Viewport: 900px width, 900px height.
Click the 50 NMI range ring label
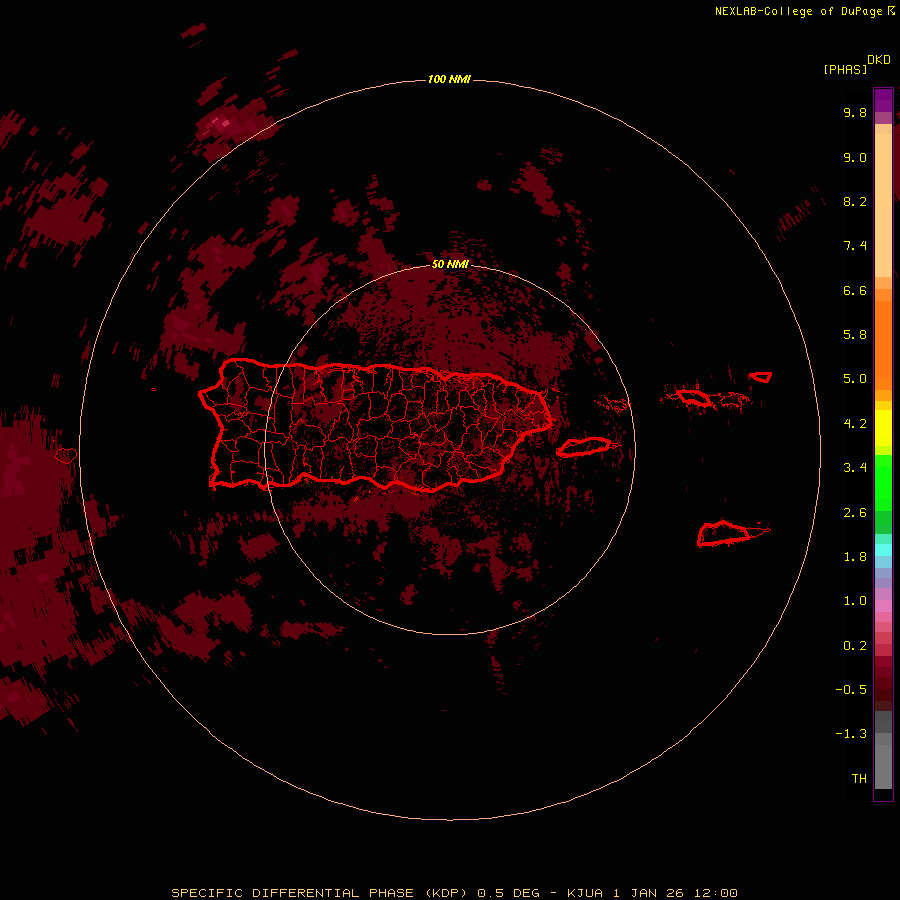tap(450, 264)
